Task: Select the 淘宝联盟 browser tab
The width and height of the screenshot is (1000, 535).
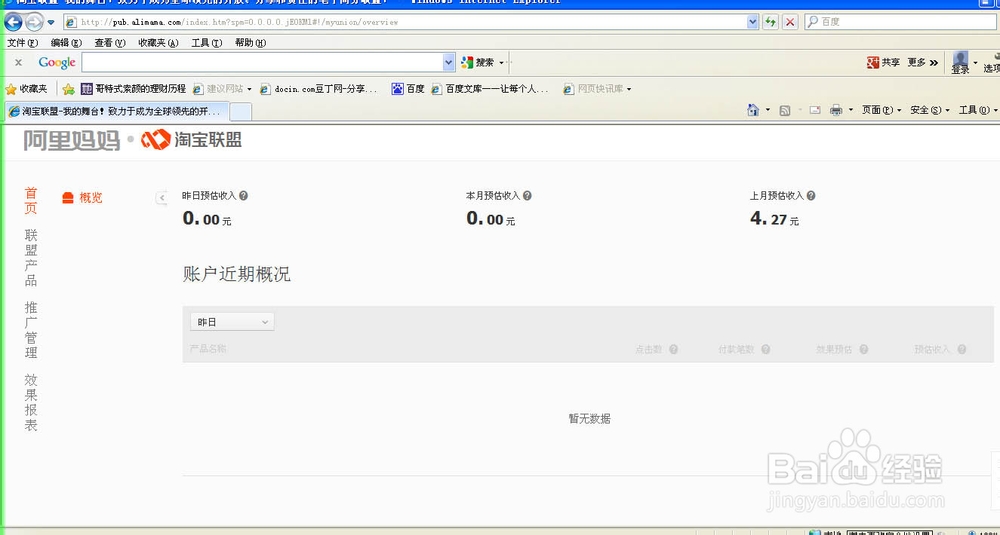Action: point(115,111)
